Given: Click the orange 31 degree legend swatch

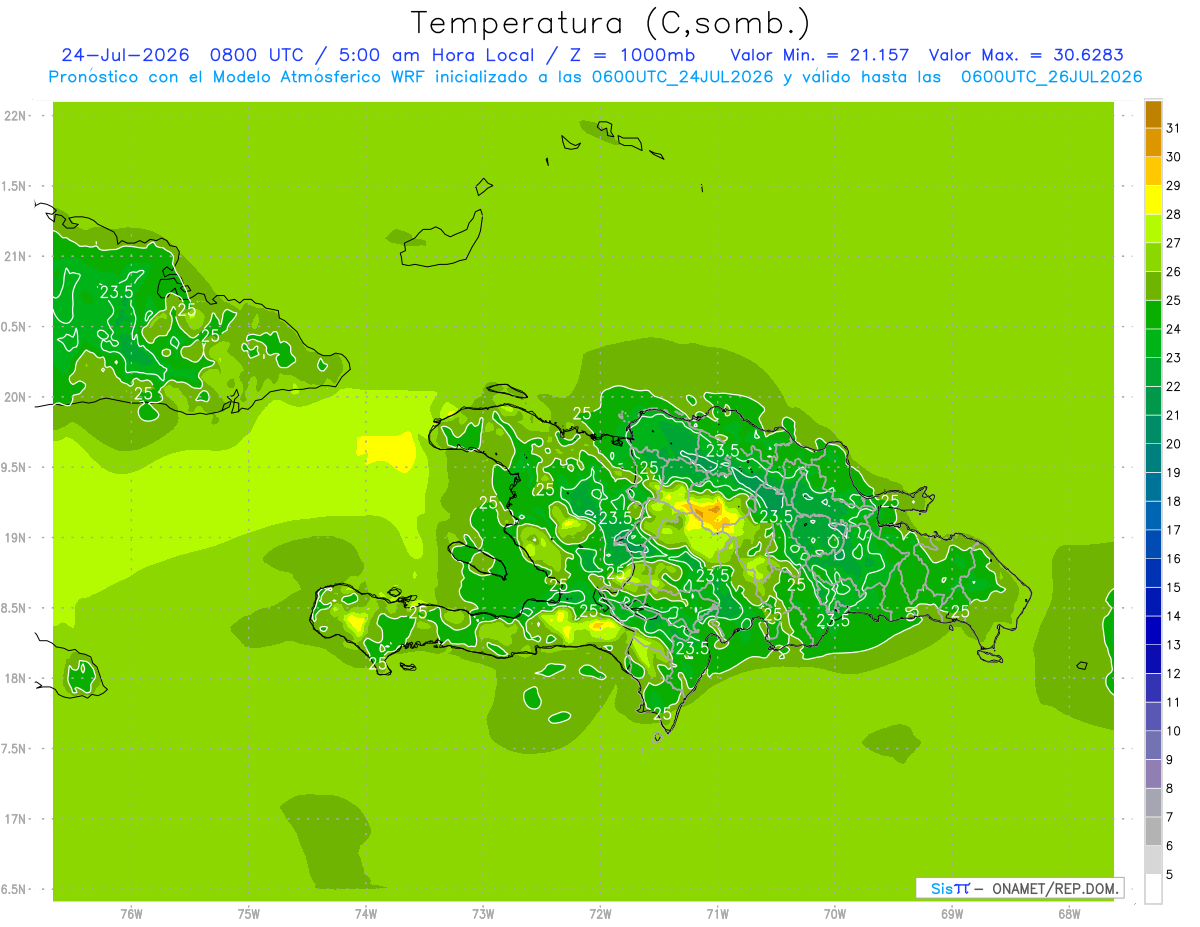Looking at the screenshot, I should 1153,114.
